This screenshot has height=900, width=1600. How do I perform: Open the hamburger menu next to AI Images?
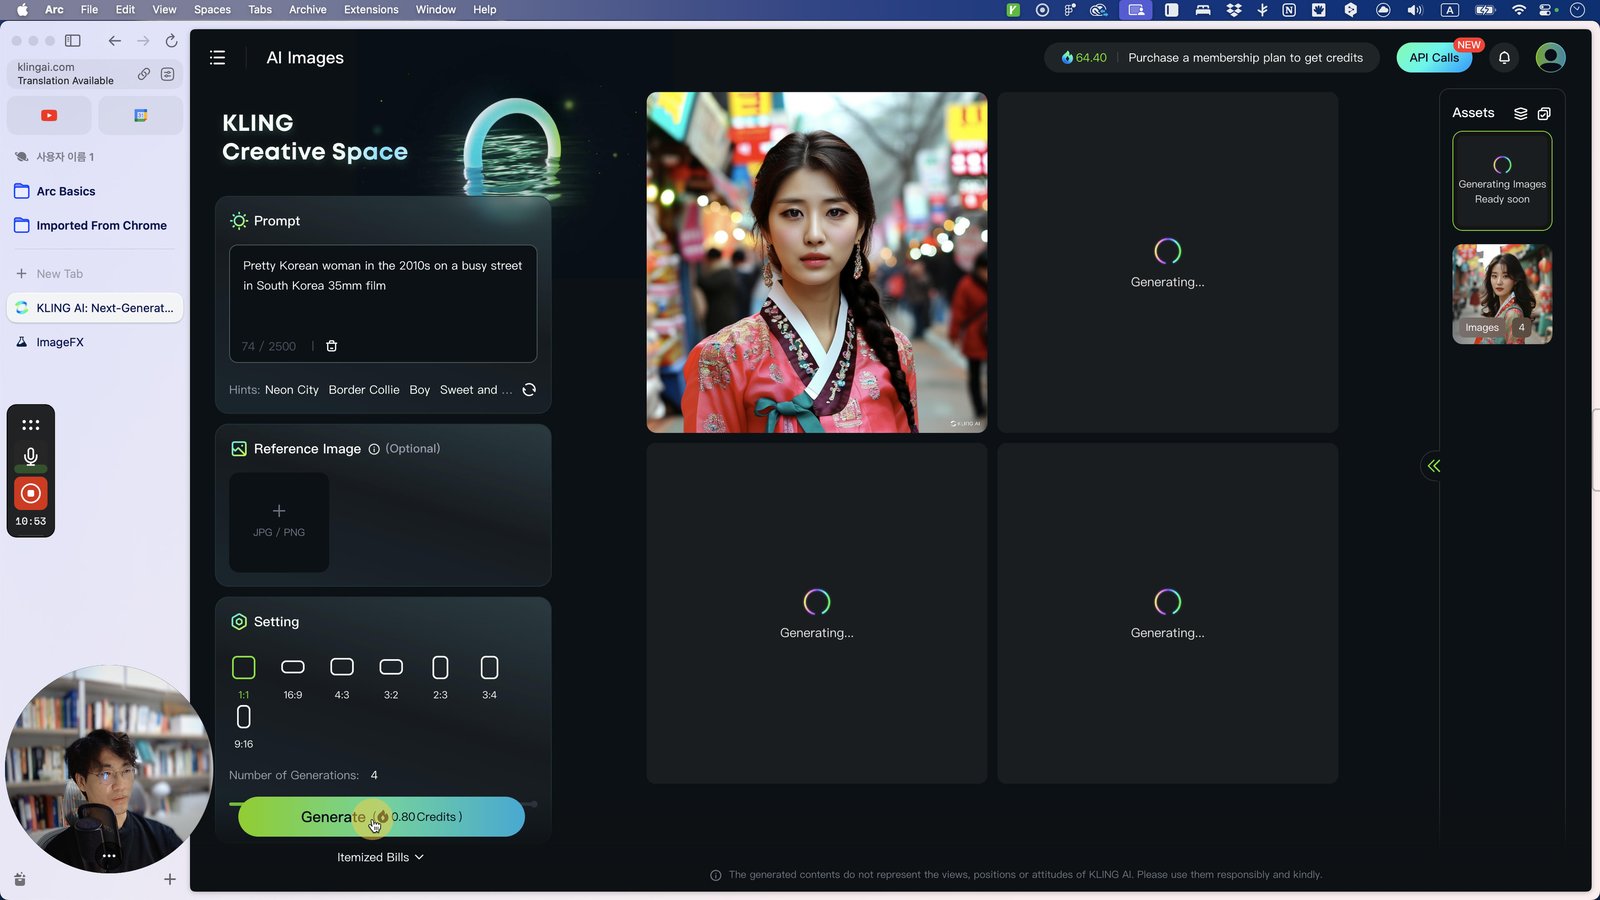[217, 58]
